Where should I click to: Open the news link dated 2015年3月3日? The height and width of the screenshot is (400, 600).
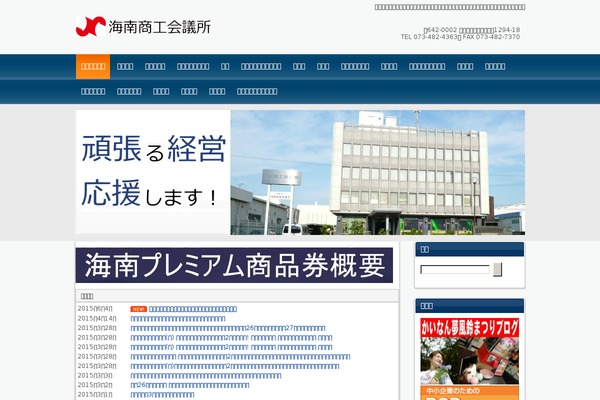pos(206,376)
